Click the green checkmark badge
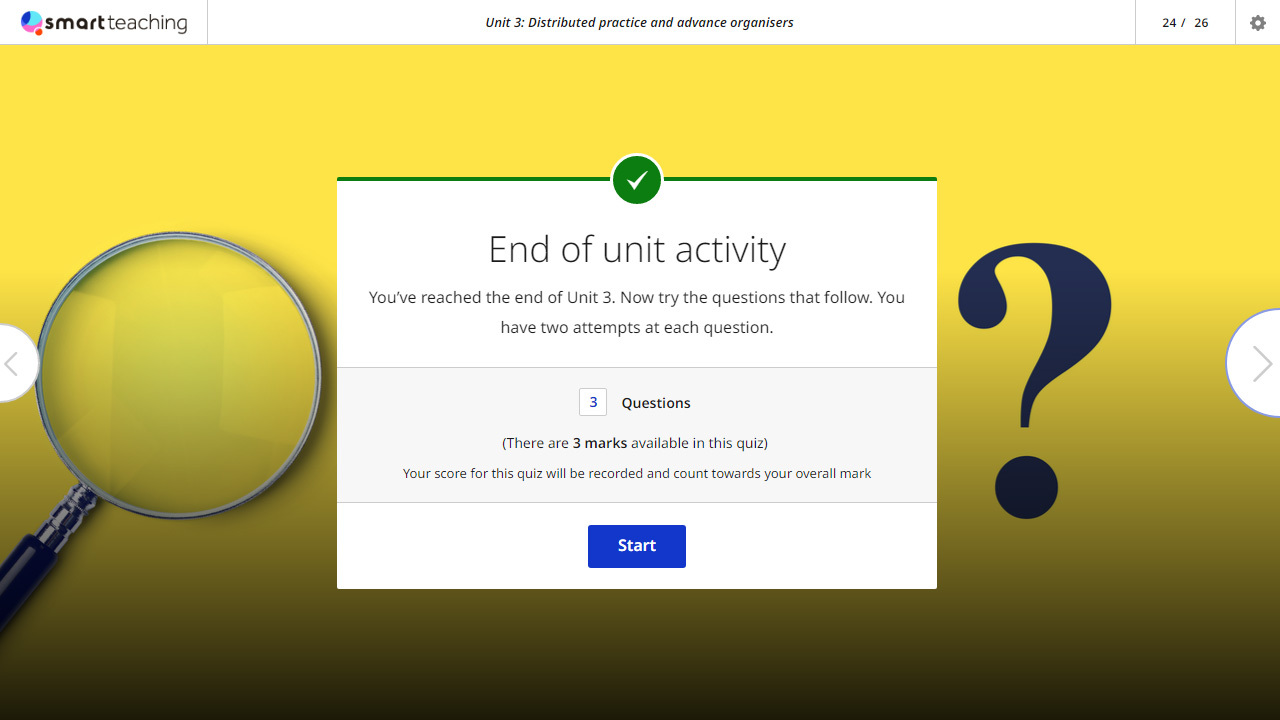The height and width of the screenshot is (720, 1280). tap(637, 180)
